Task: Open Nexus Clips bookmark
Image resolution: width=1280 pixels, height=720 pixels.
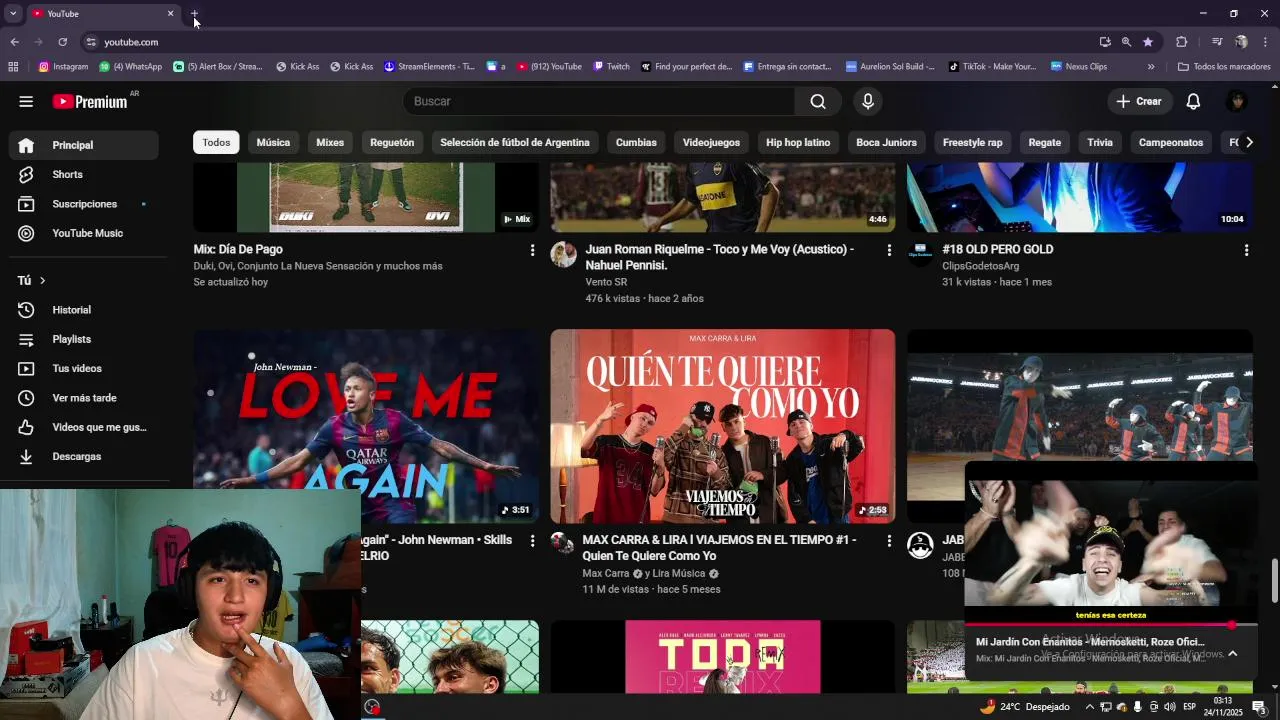Action: click(1078, 67)
